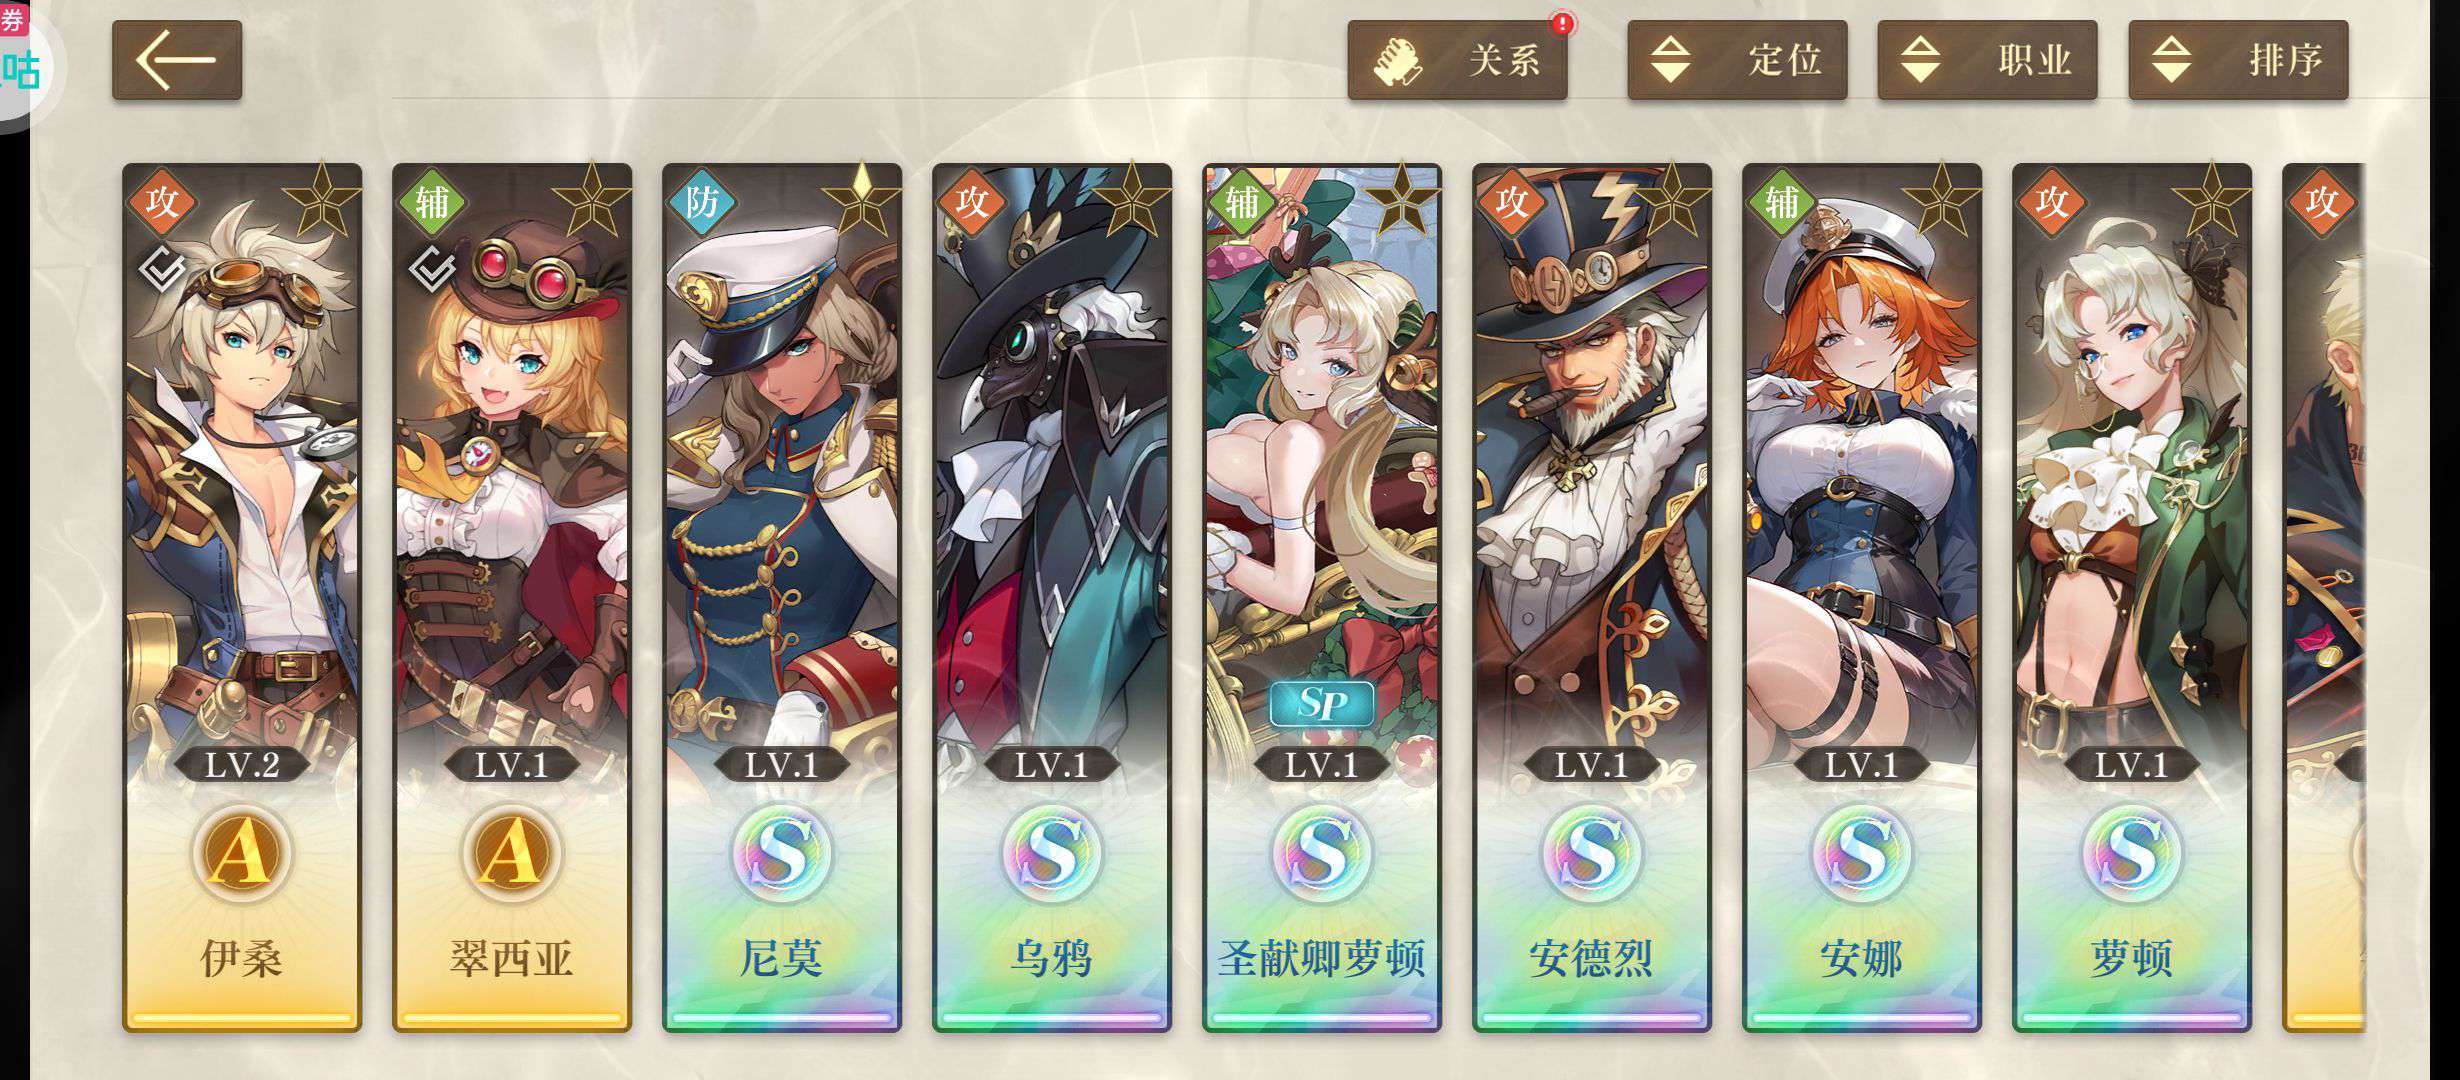Open the 安德烈 character name label
2460x1080 pixels.
tap(1591, 959)
